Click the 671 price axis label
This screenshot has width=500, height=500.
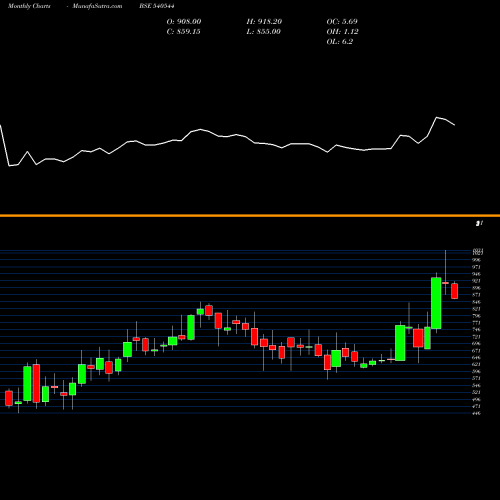pyautogui.click(x=477, y=351)
